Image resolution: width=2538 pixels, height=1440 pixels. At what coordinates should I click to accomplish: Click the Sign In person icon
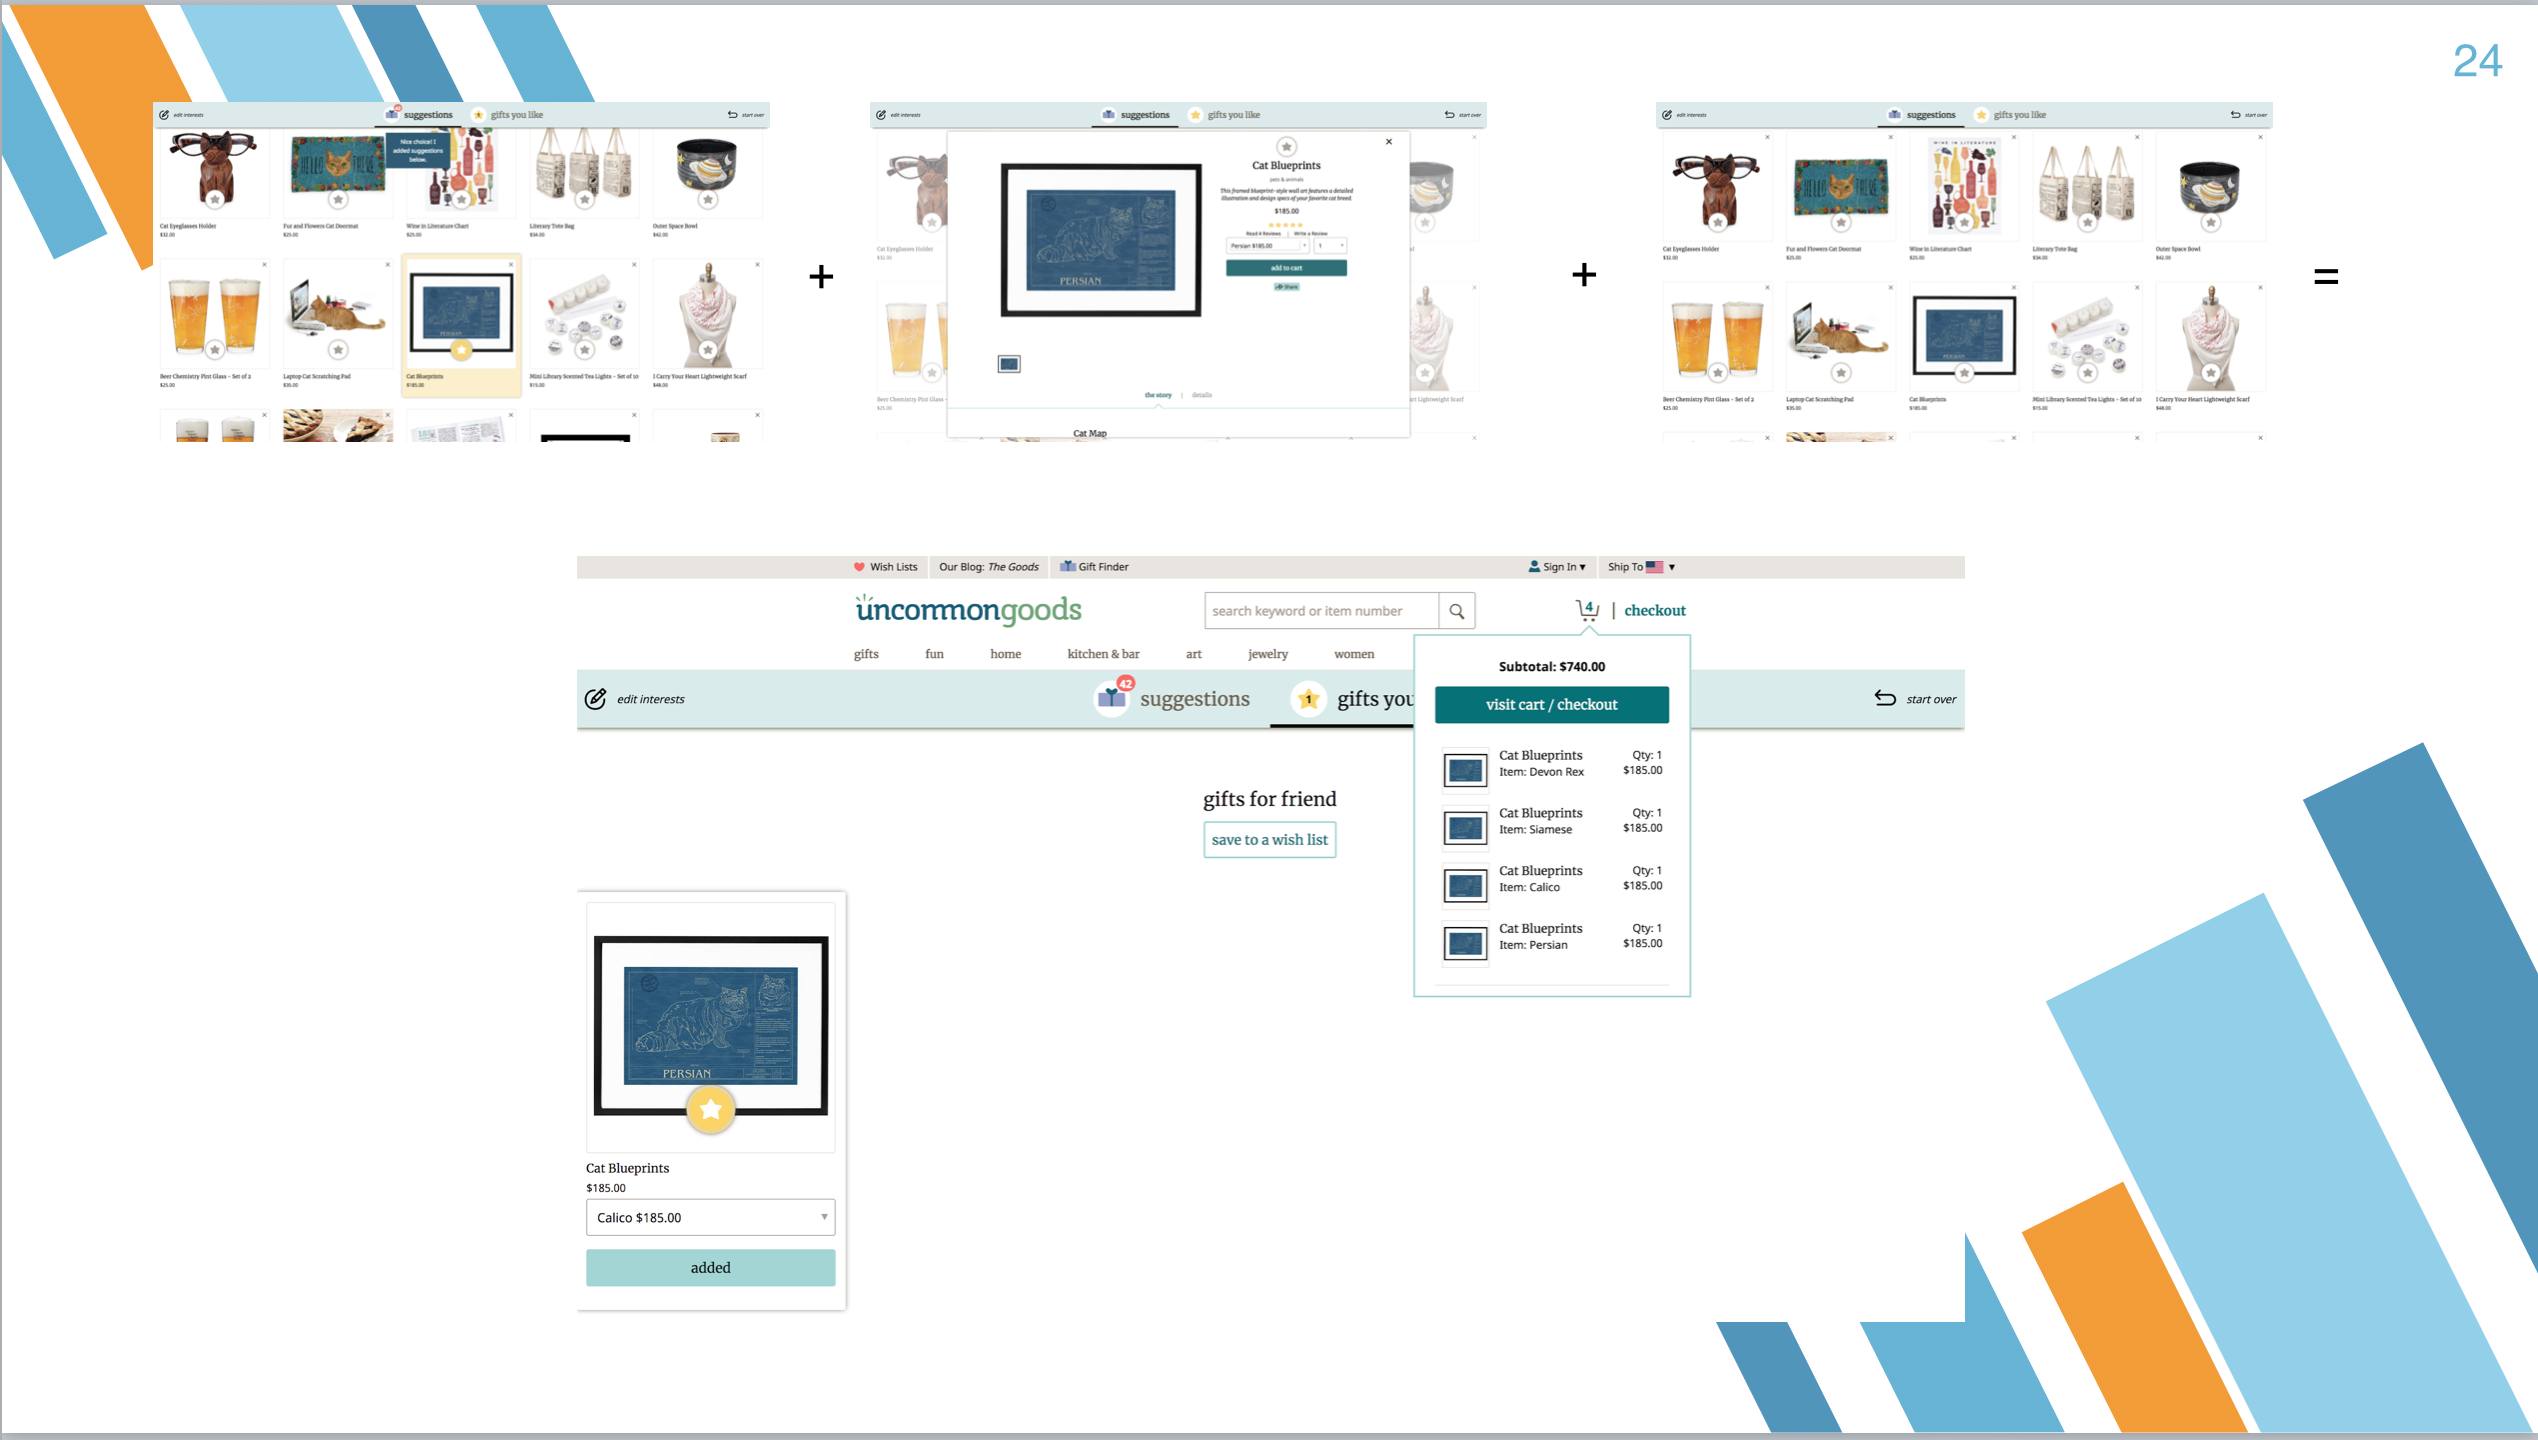pyautogui.click(x=1534, y=567)
